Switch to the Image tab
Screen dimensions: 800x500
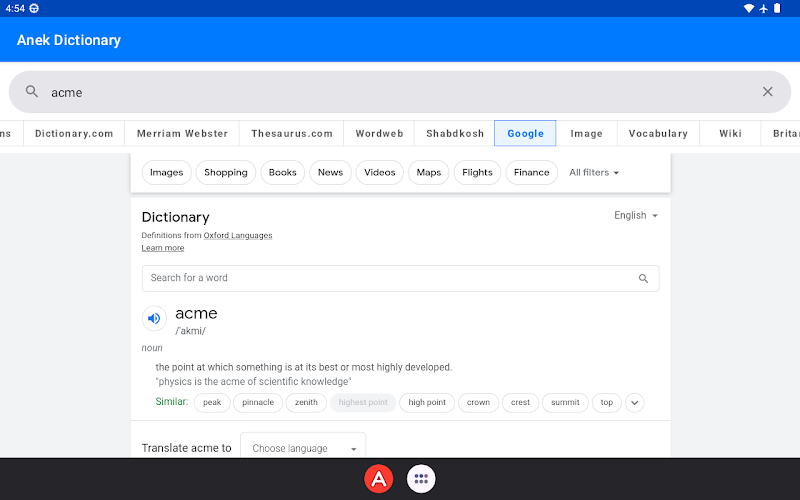pos(586,133)
